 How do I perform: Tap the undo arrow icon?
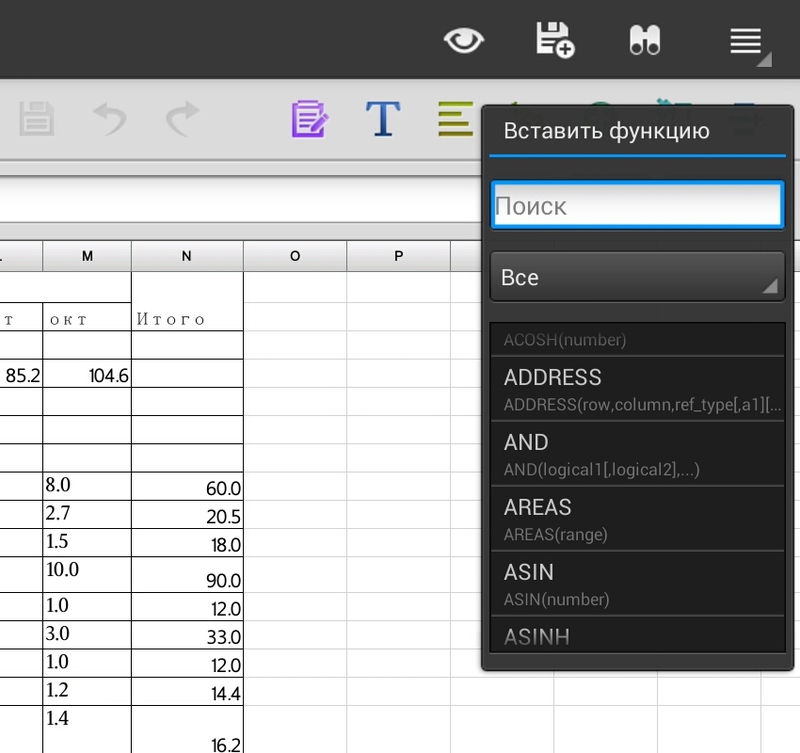[x=110, y=119]
